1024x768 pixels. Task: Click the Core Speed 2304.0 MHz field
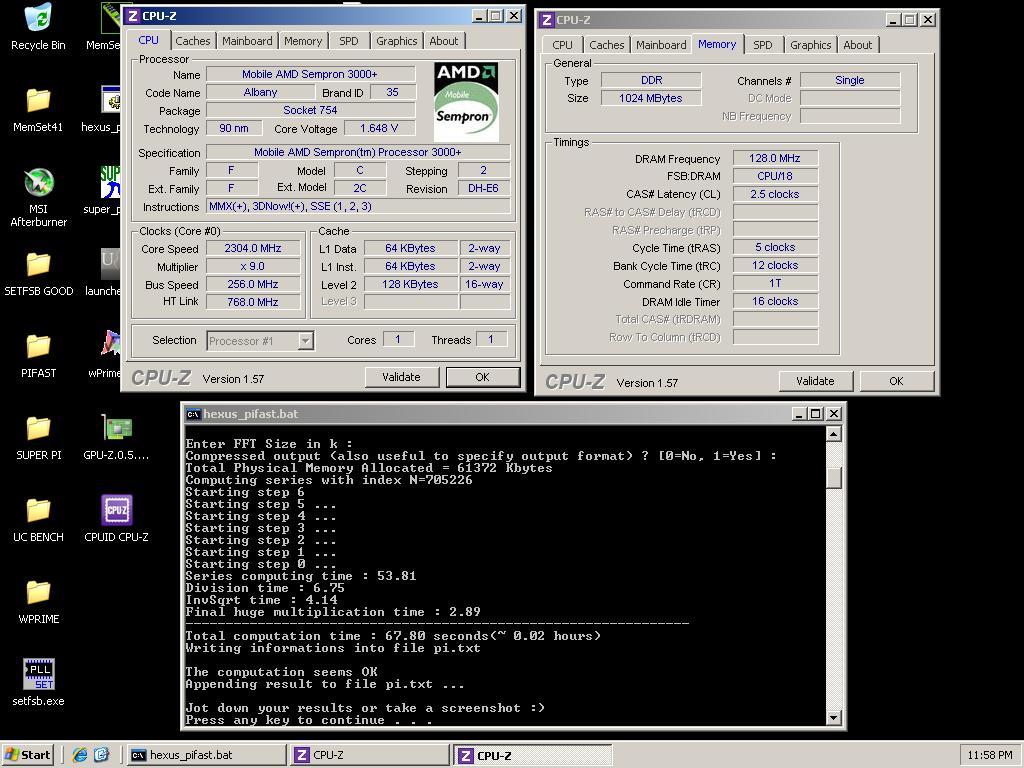(253, 248)
